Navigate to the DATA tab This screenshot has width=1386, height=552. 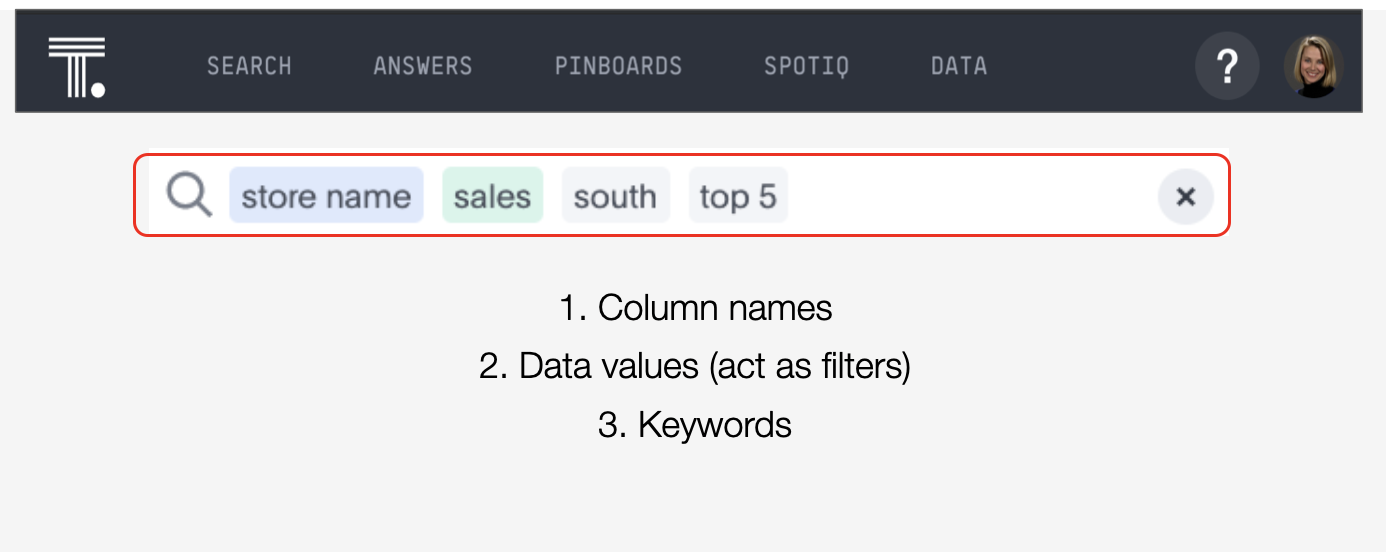point(959,67)
